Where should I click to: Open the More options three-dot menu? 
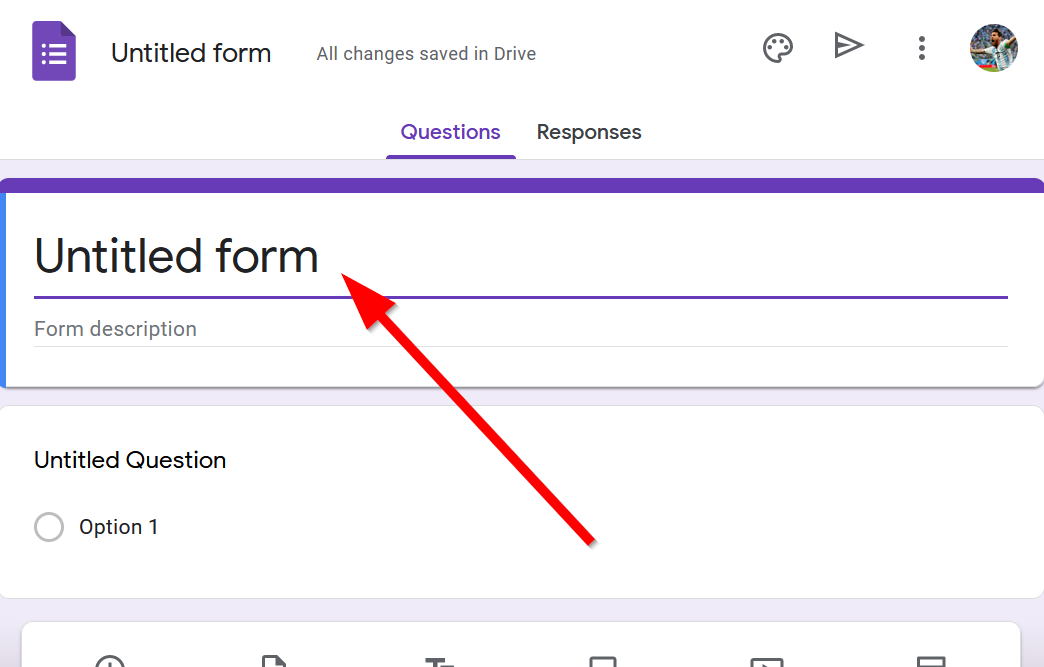pos(921,48)
